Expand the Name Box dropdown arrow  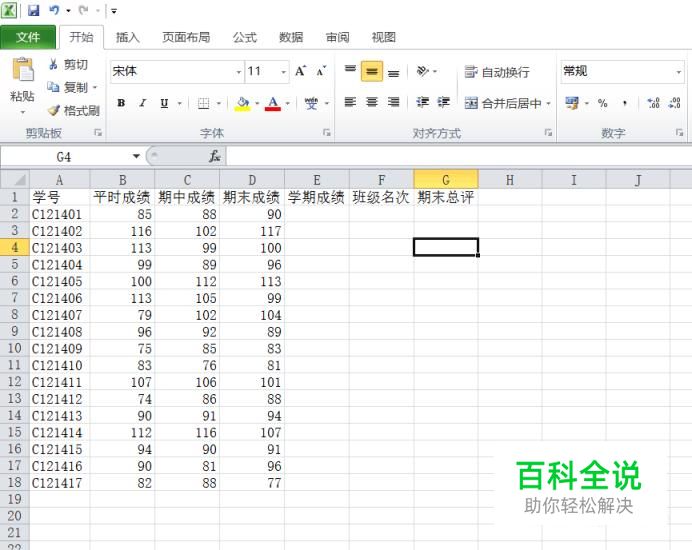(x=136, y=156)
